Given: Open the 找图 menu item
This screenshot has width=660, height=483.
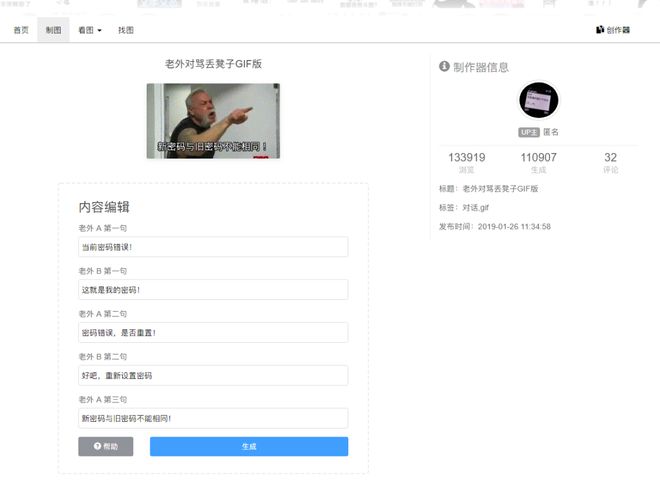Looking at the screenshot, I should [126, 30].
